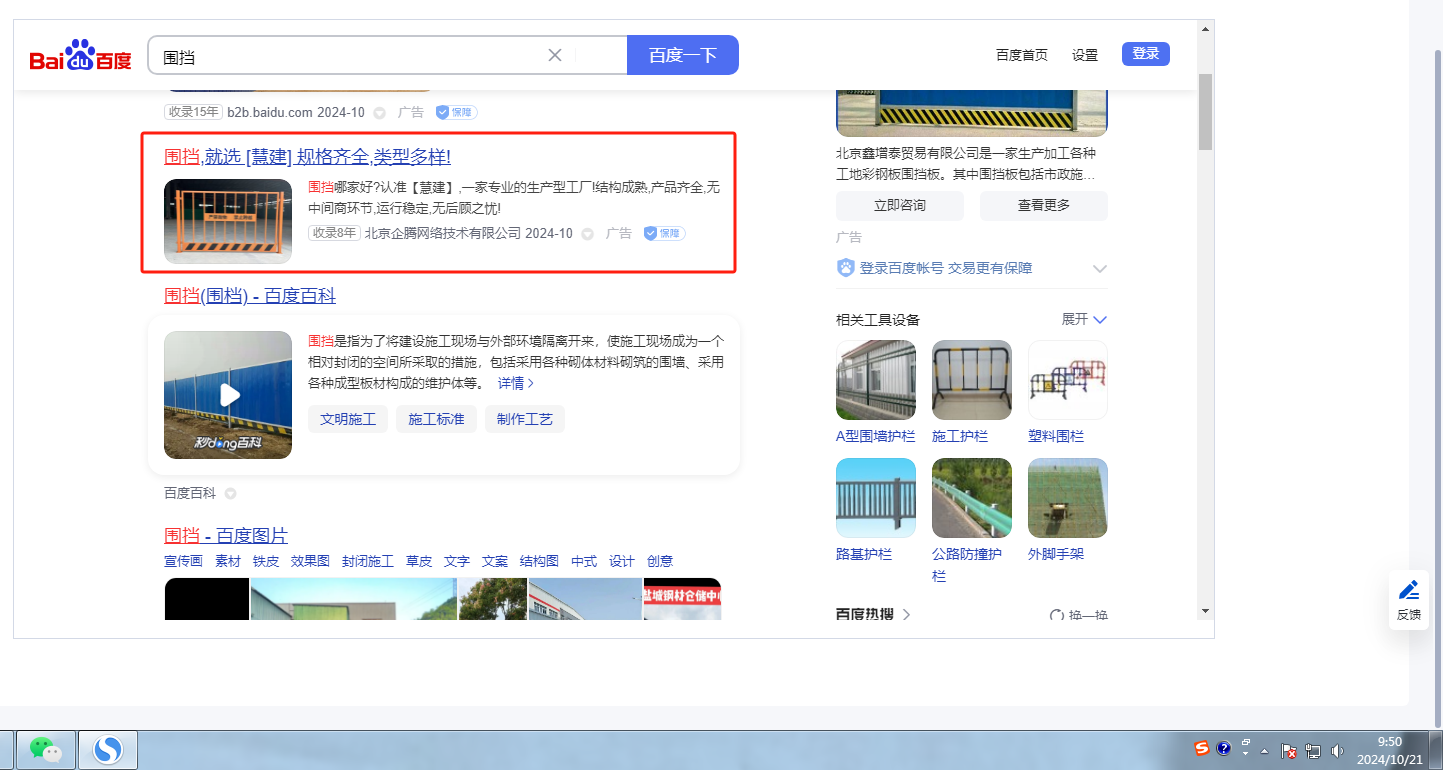Select the 中式 image filter
This screenshot has height=770, width=1443.
[x=584, y=561]
